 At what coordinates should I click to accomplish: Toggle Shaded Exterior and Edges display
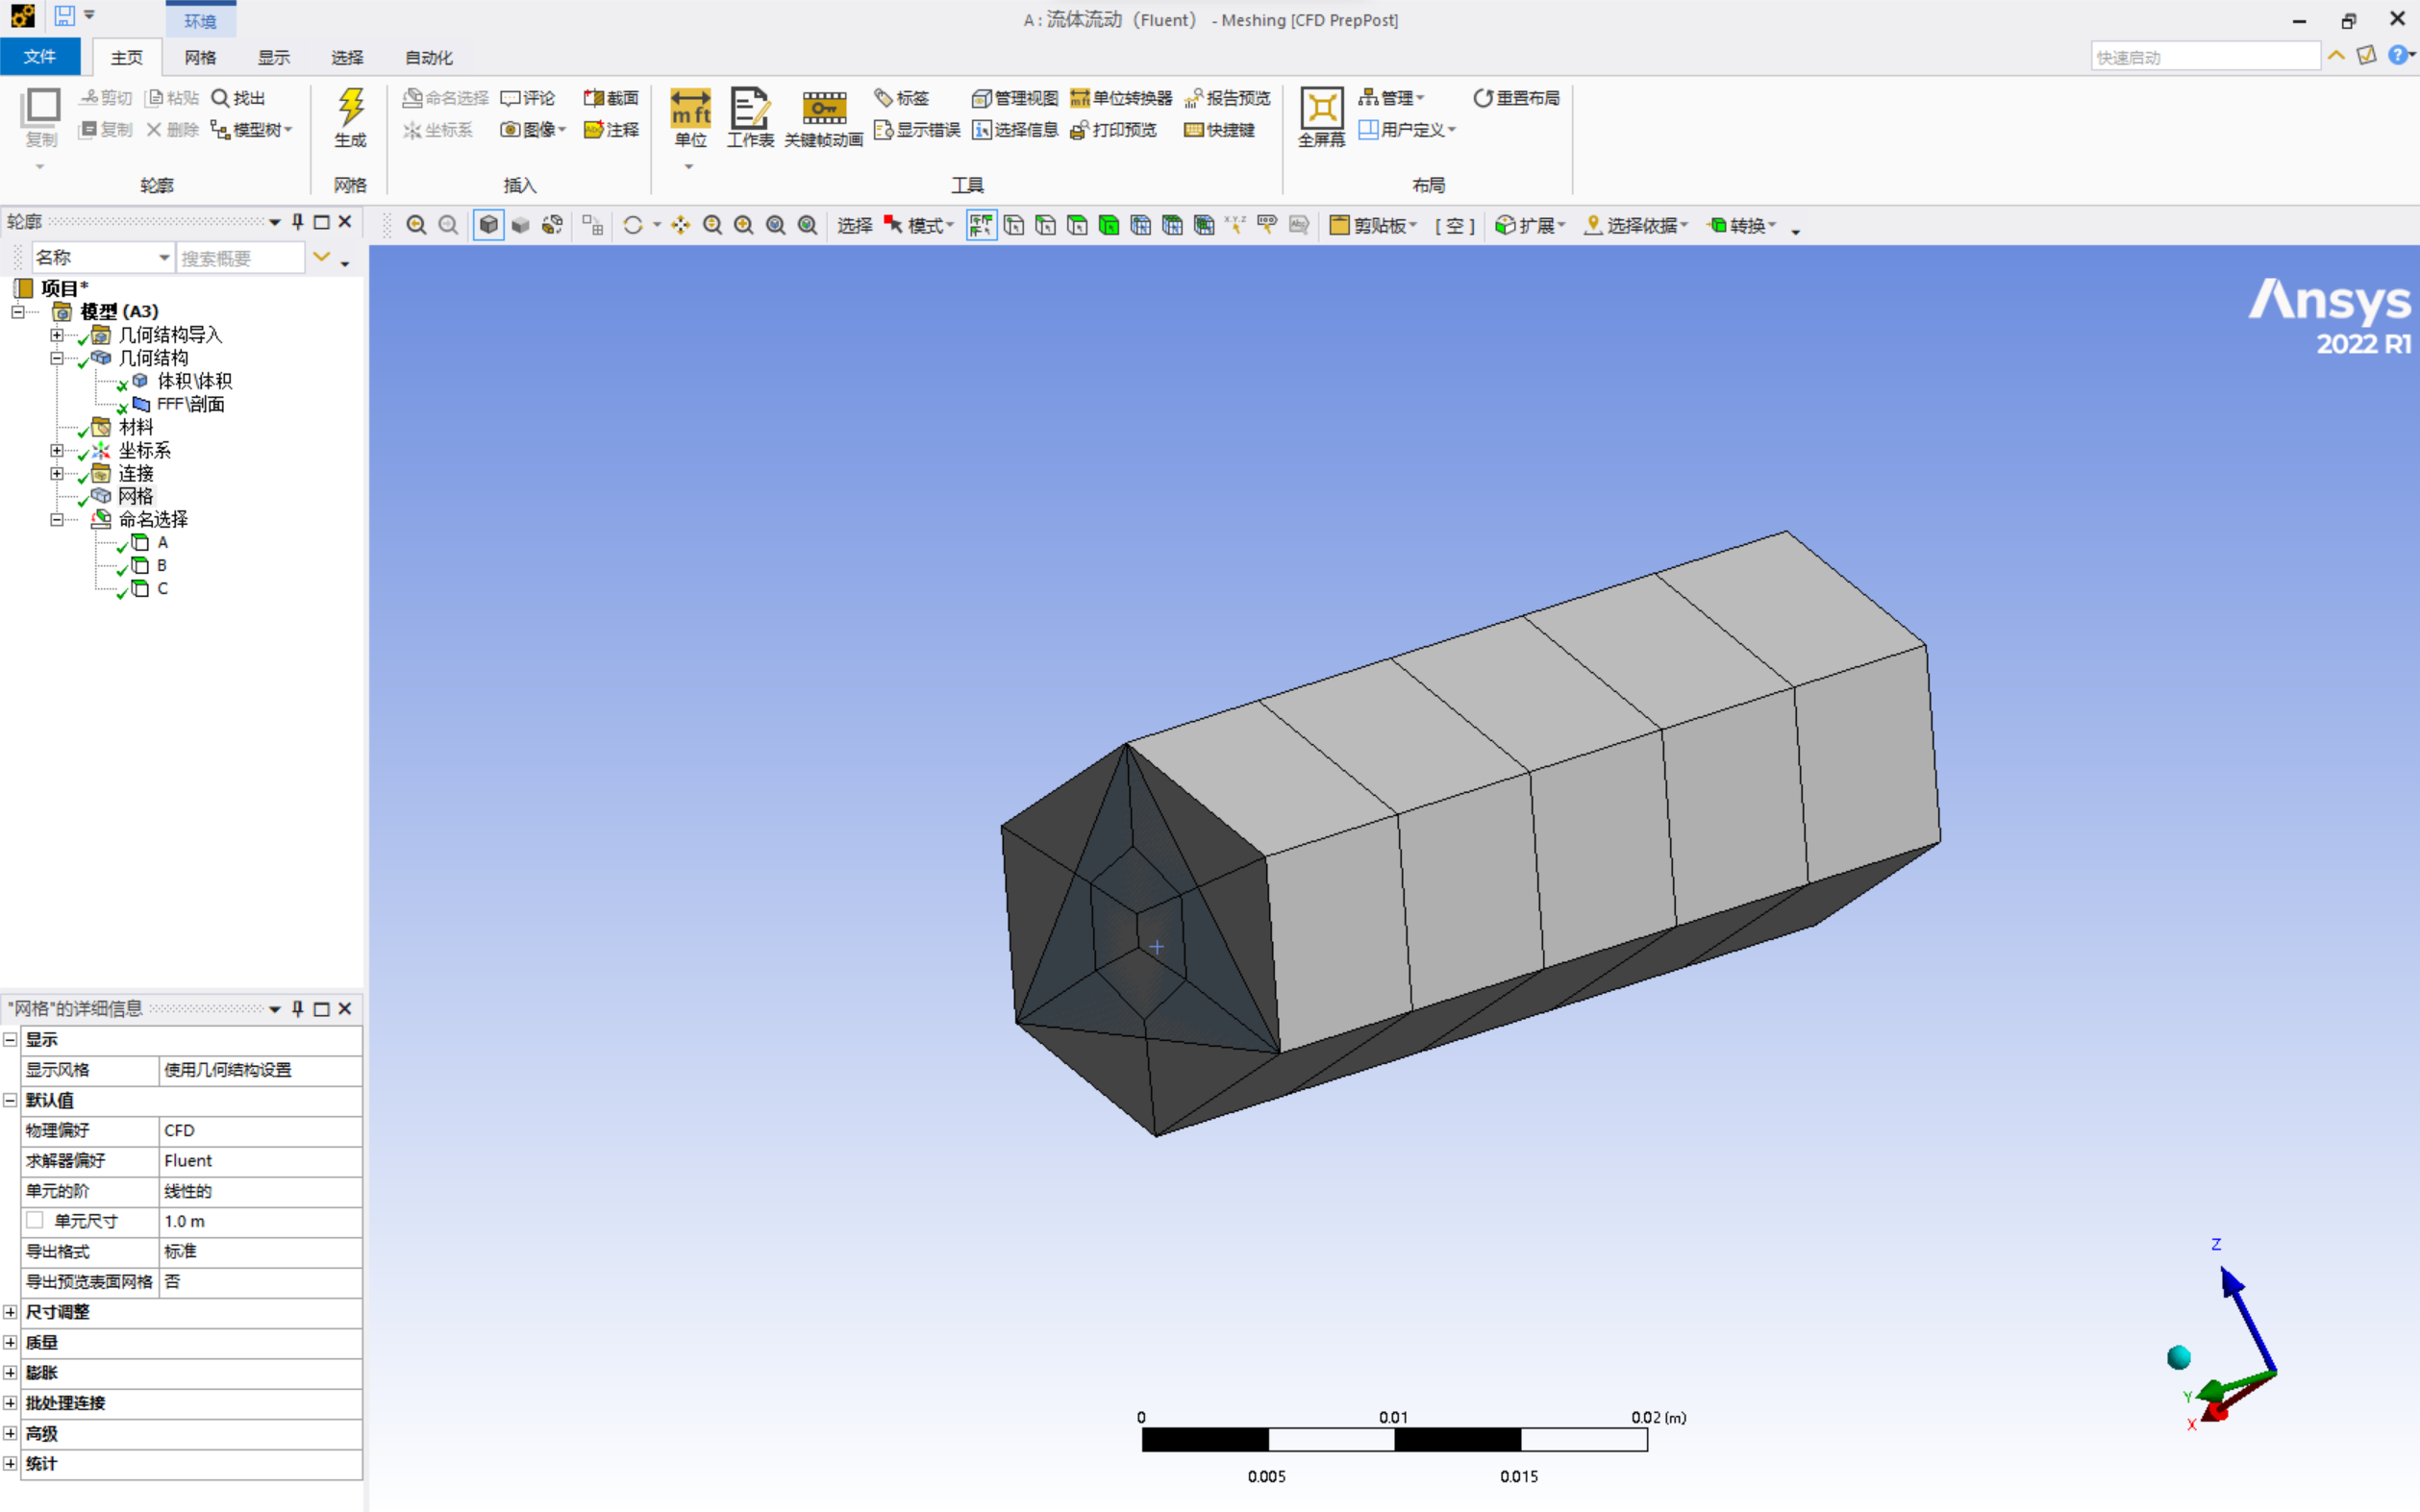[488, 225]
